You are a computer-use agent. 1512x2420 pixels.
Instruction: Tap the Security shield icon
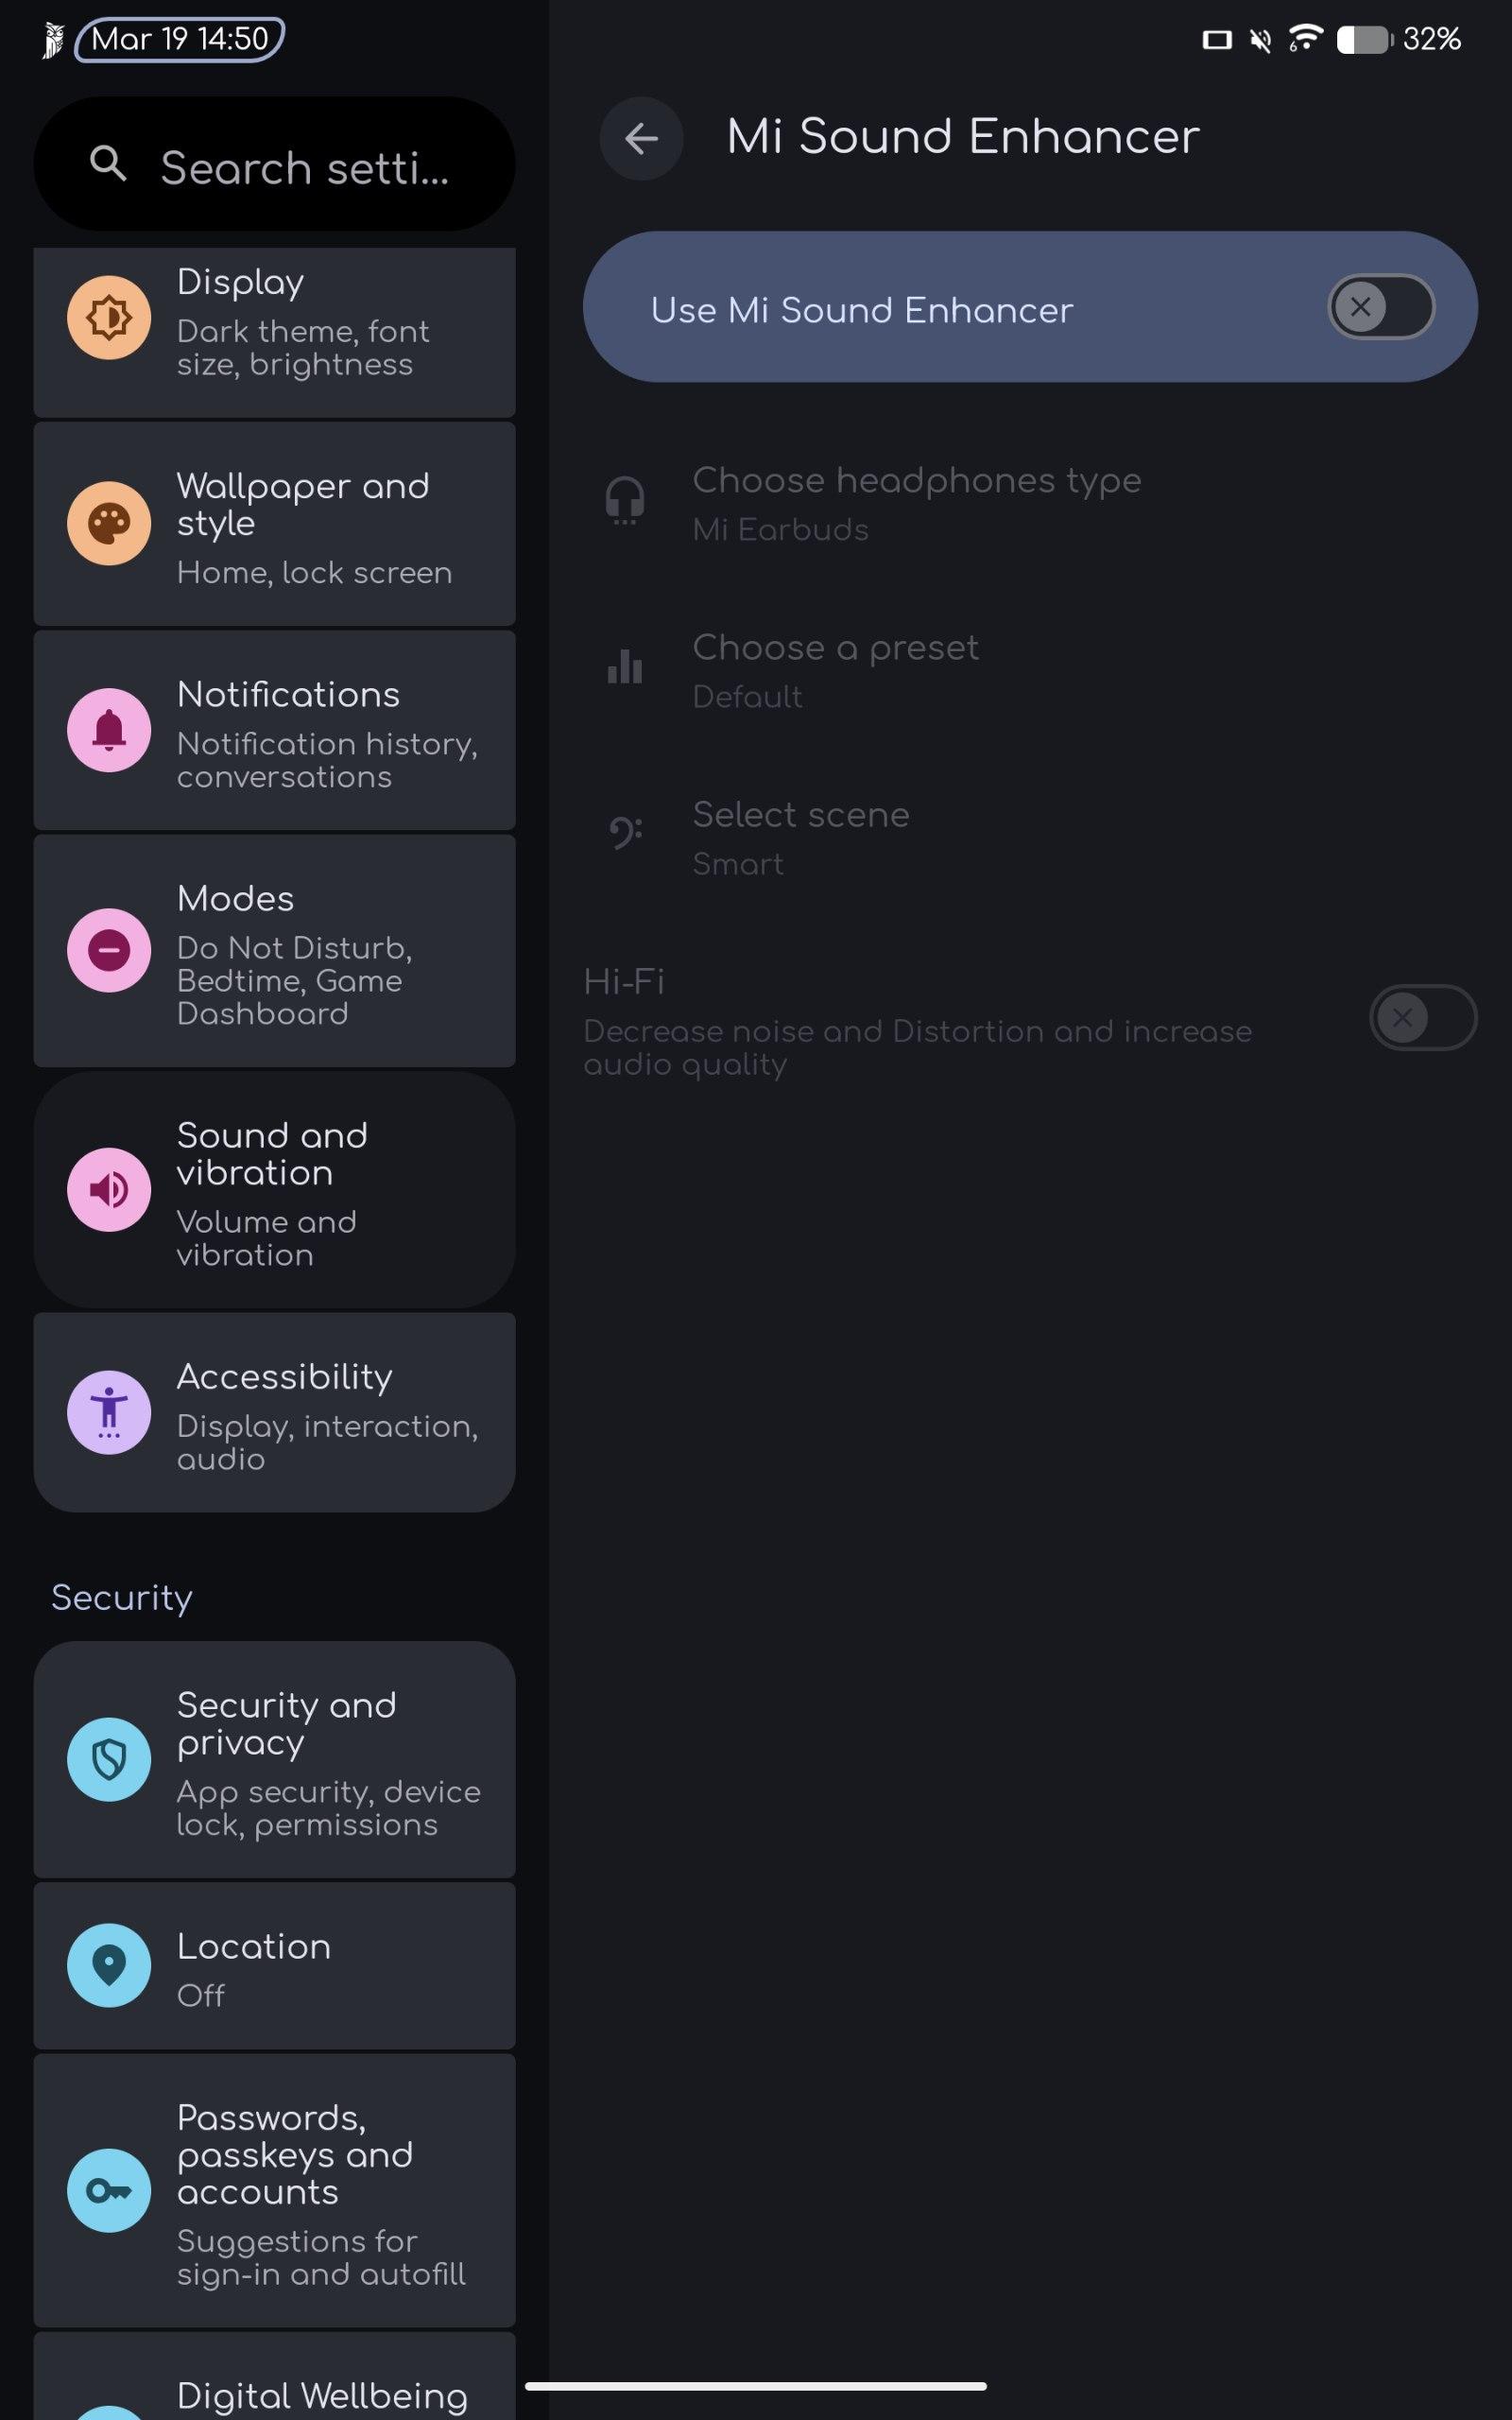109,1760
